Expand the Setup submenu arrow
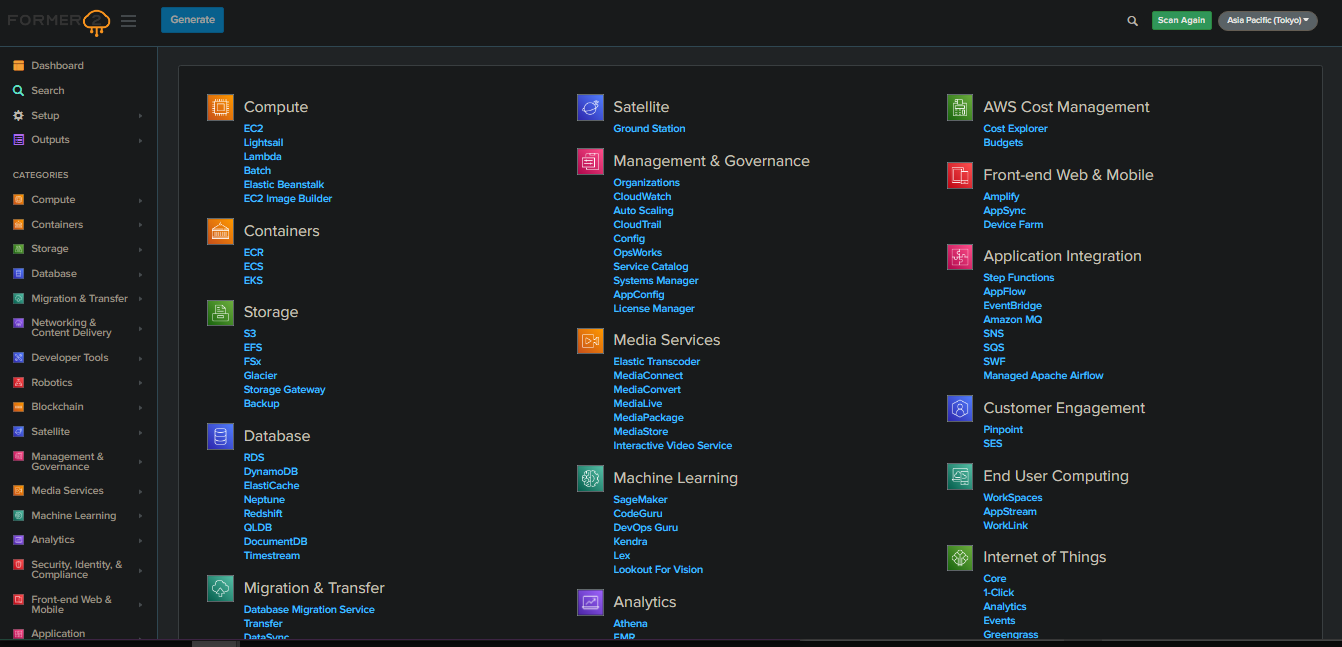This screenshot has width=1342, height=647. click(x=140, y=116)
